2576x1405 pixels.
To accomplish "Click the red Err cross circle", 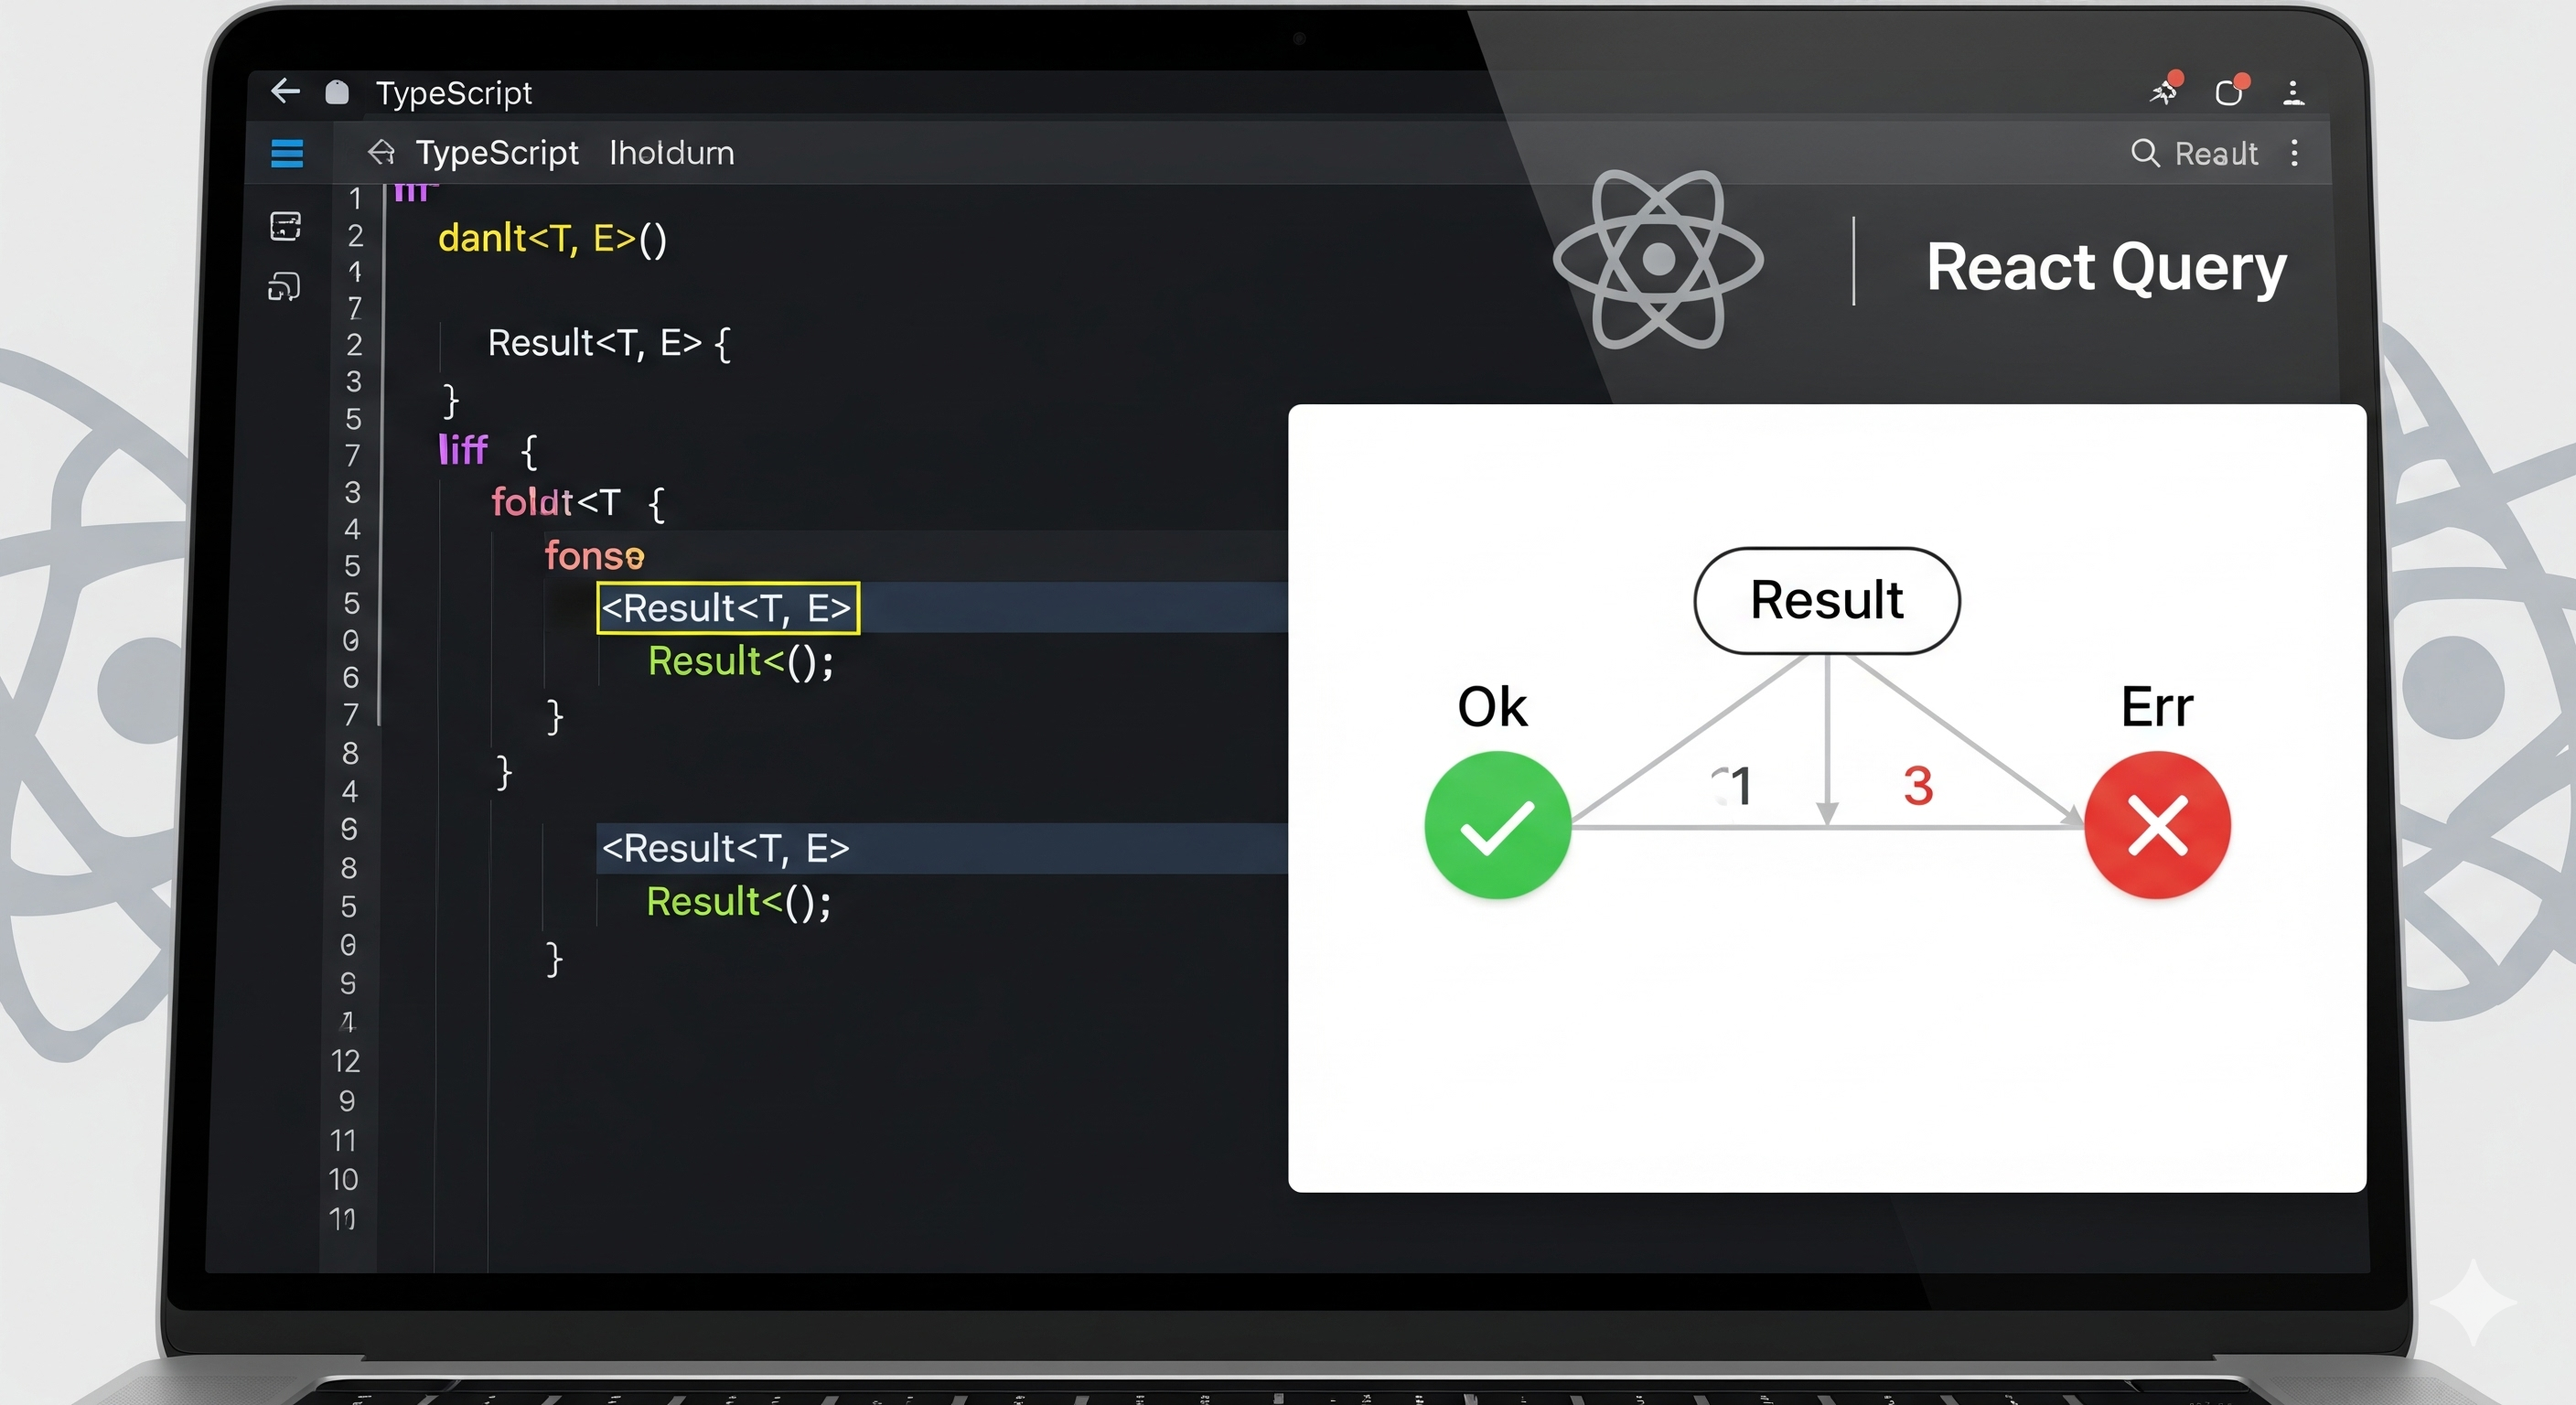I will click(x=2157, y=824).
